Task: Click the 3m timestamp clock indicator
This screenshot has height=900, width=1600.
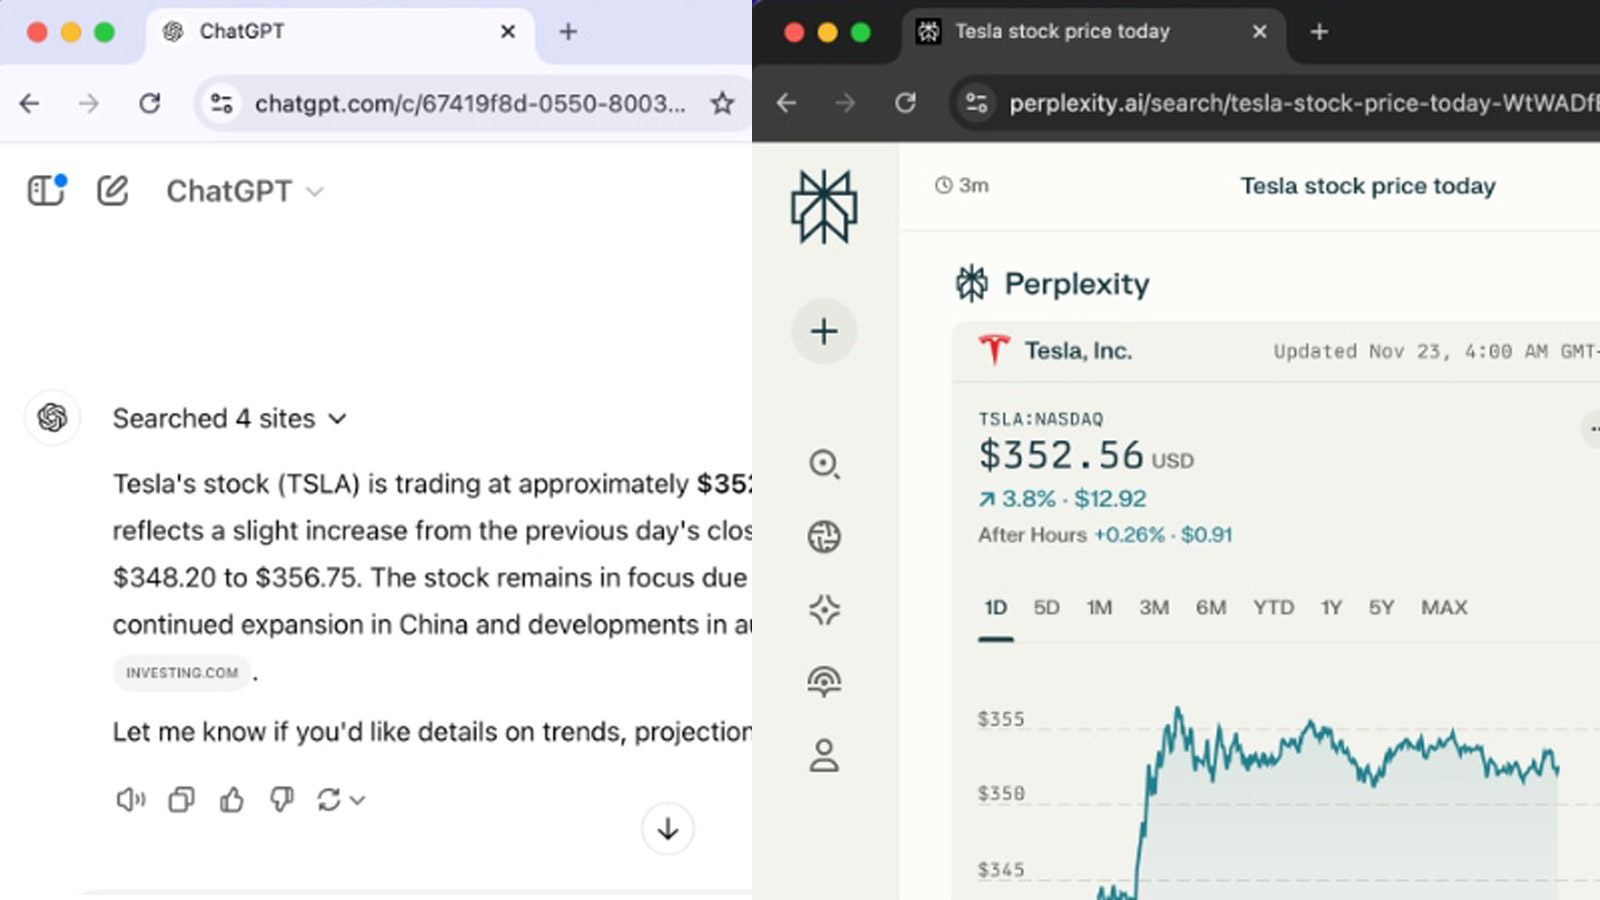Action: [x=962, y=185]
